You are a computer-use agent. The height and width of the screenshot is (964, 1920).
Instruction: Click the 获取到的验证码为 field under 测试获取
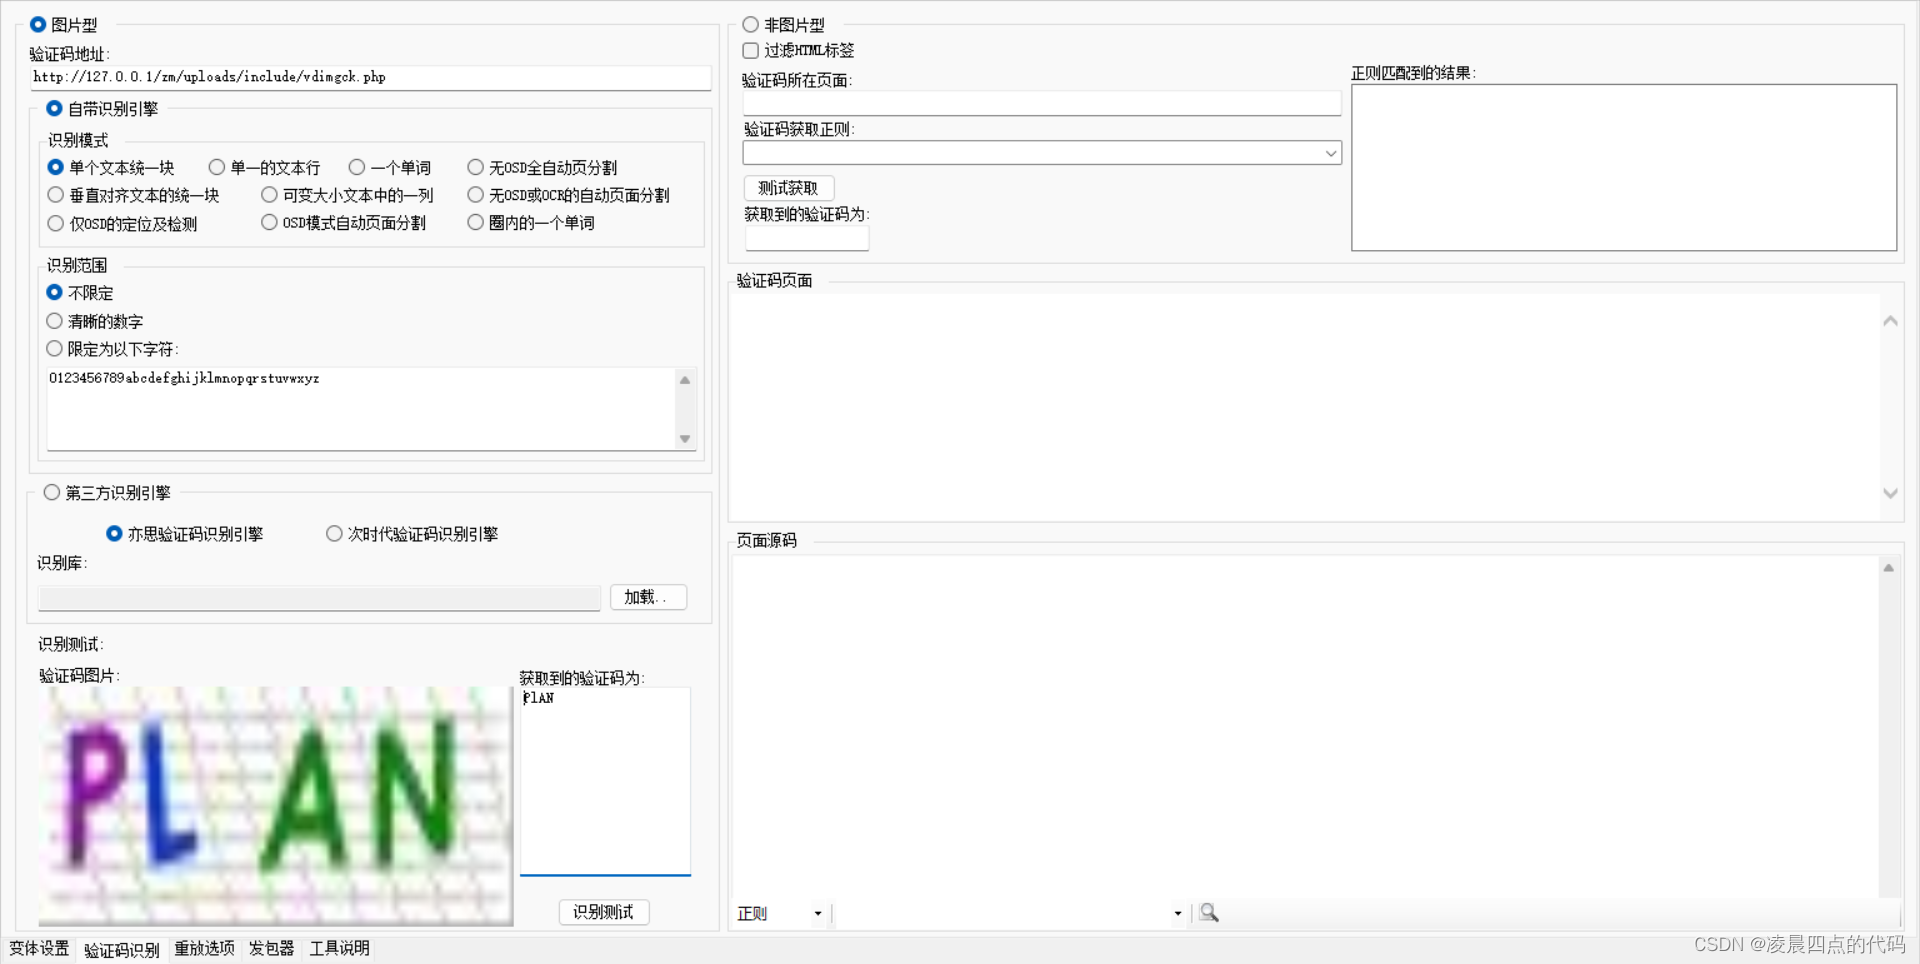click(807, 238)
